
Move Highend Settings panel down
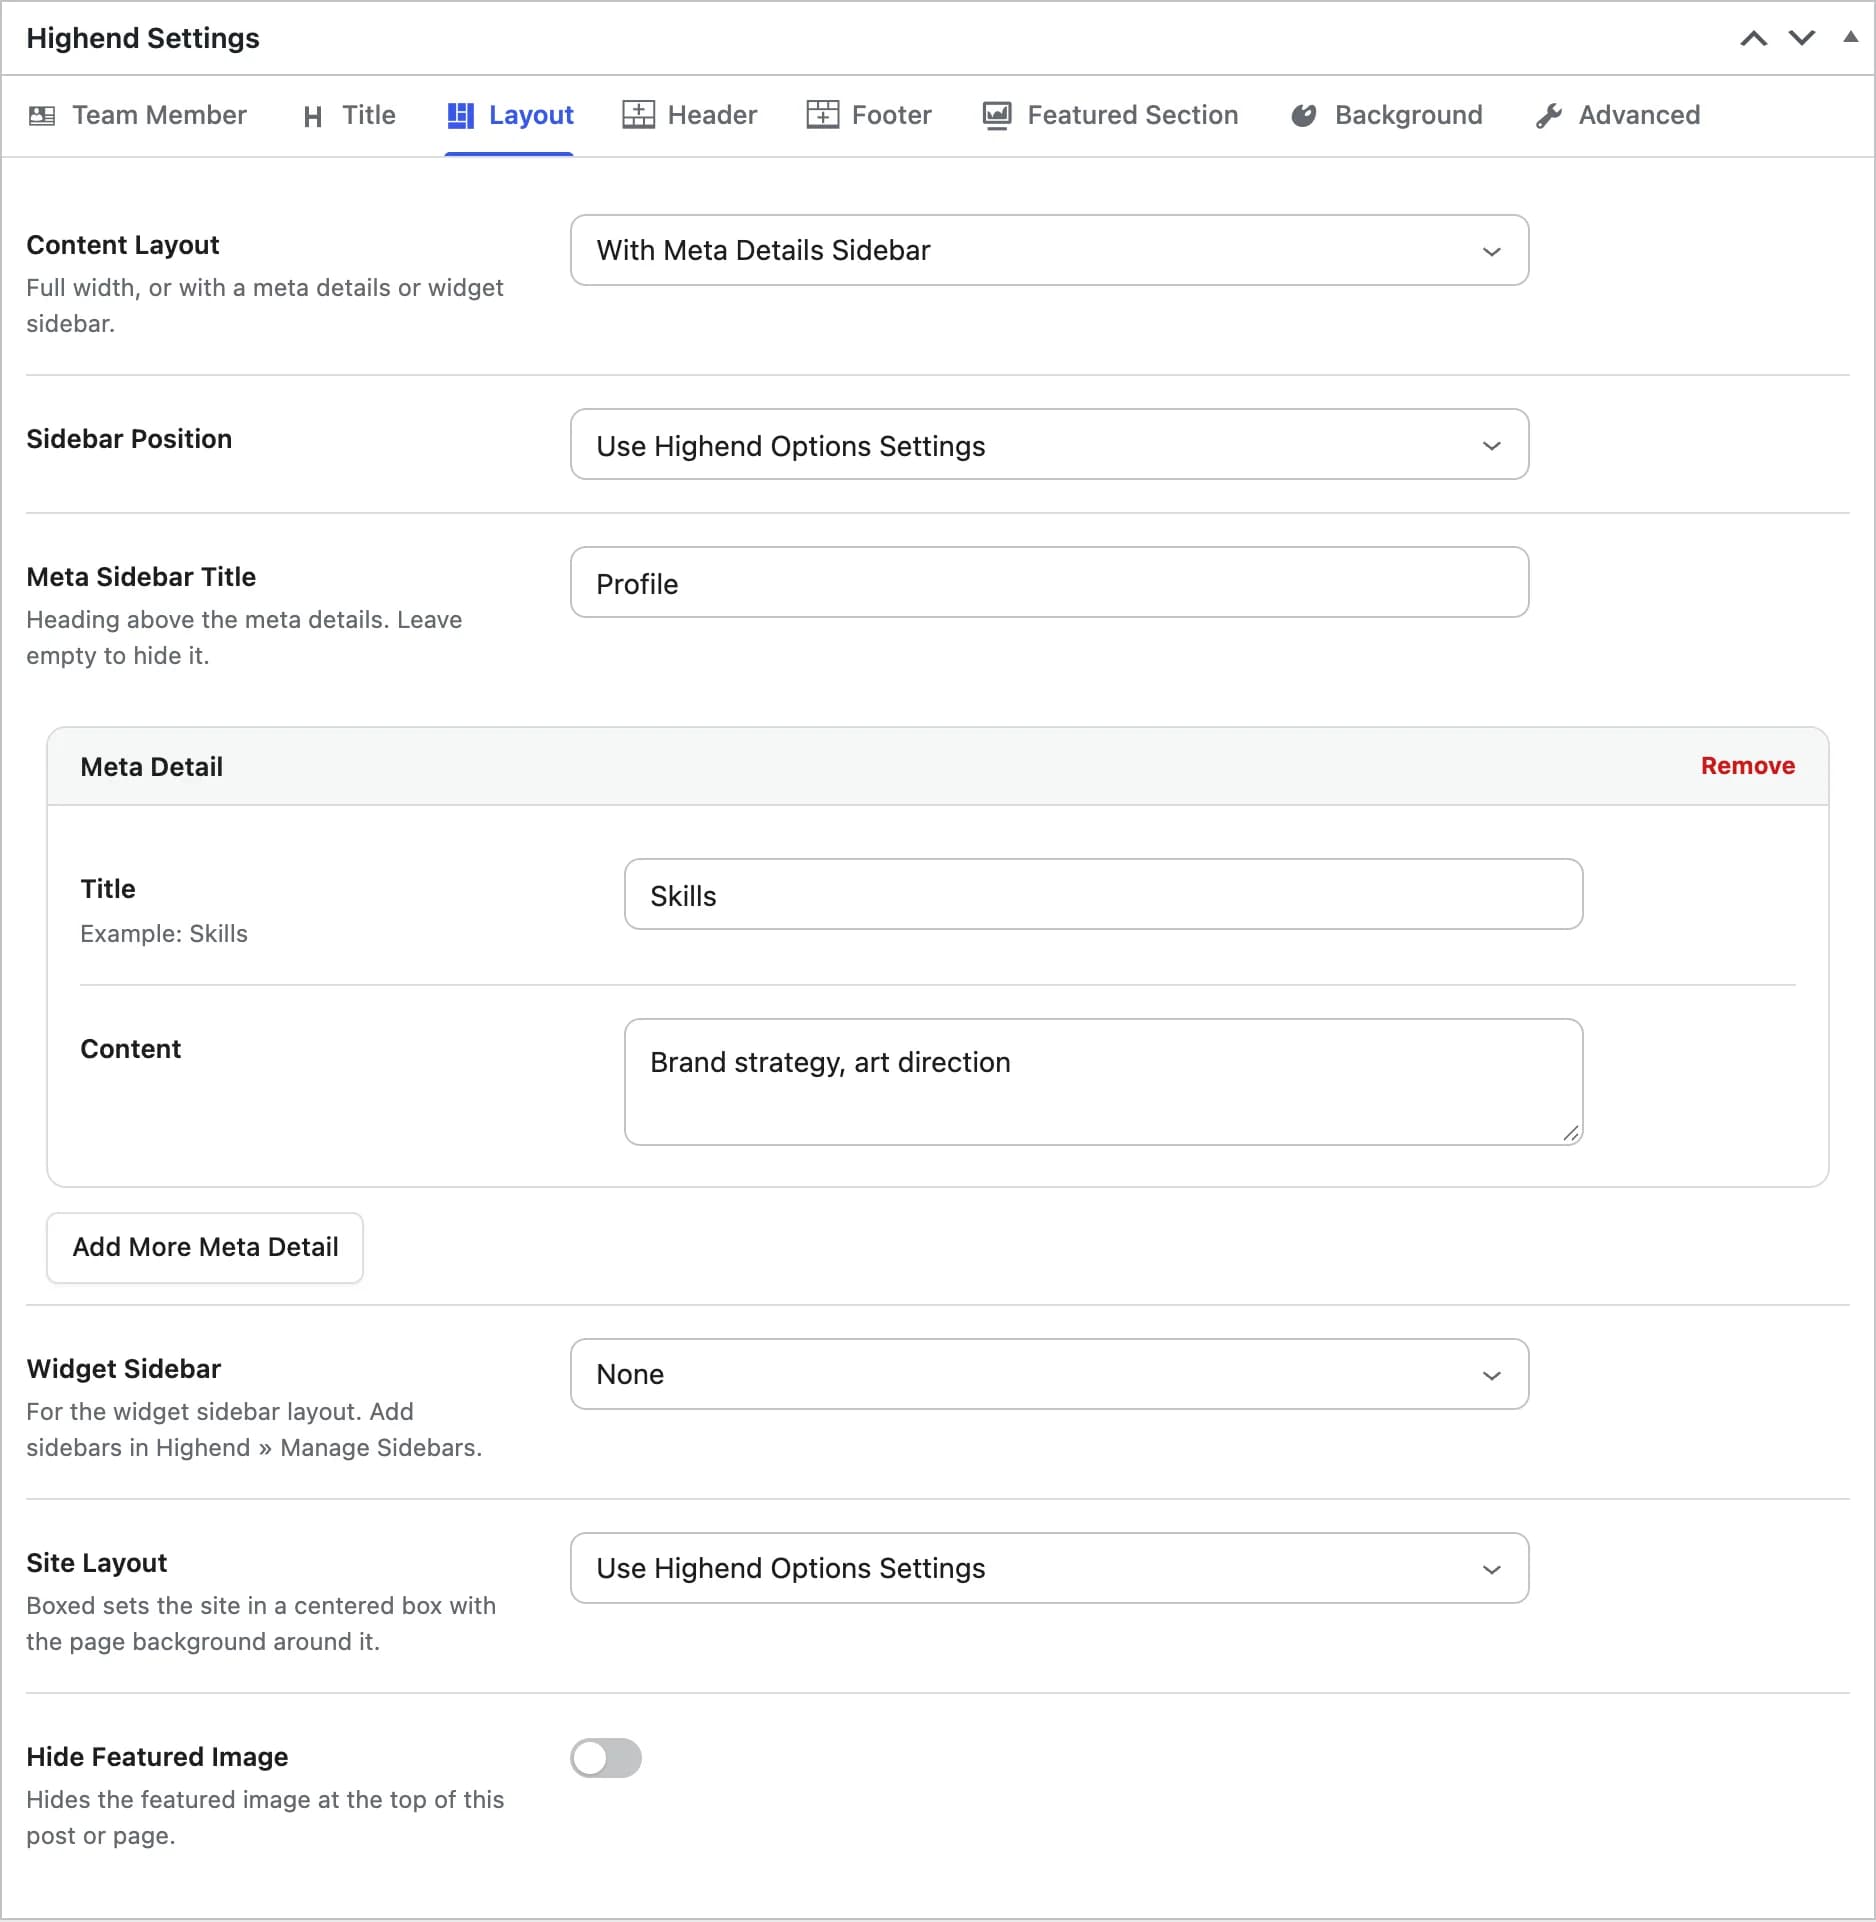(1802, 38)
